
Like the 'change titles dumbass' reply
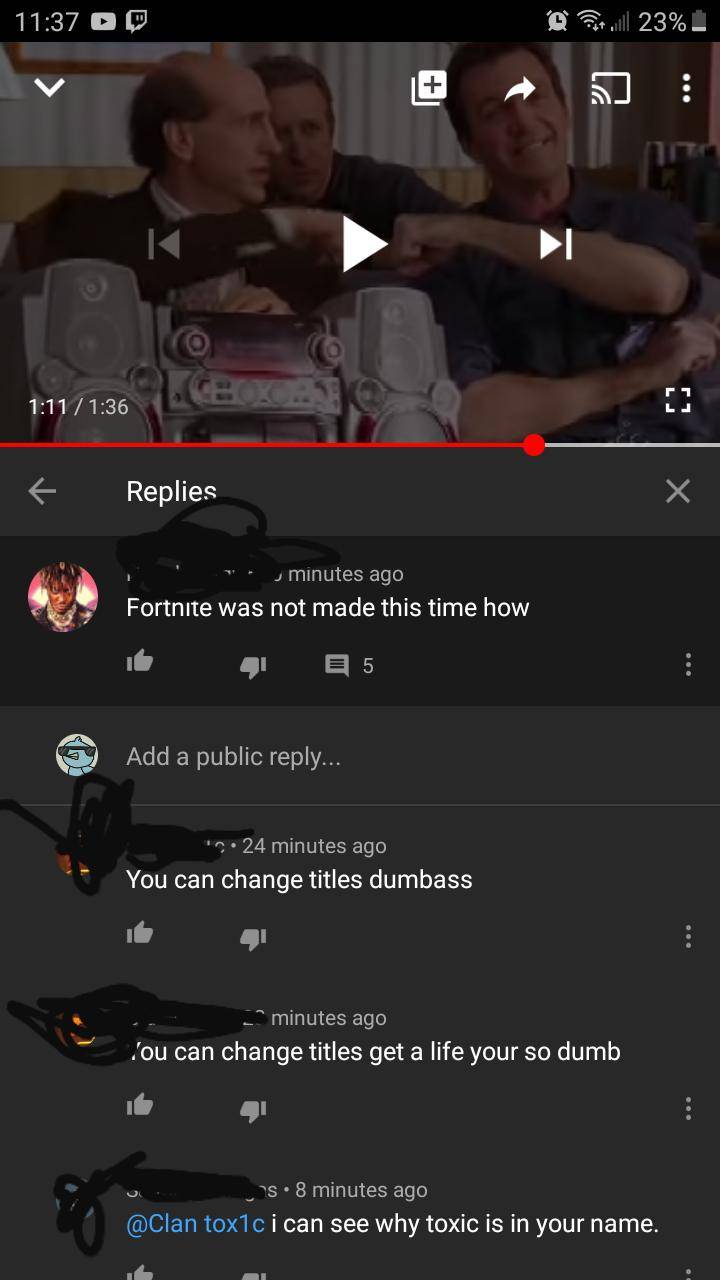[140, 934]
